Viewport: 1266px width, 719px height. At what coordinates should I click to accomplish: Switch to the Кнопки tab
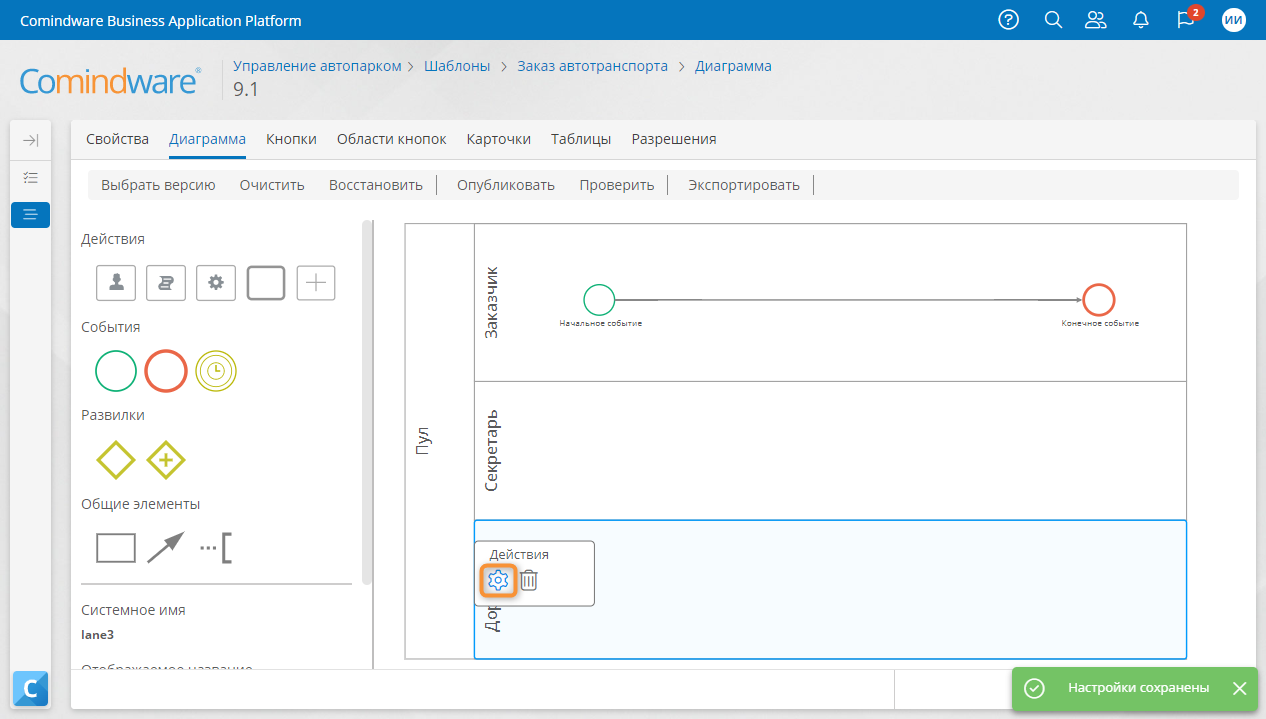point(291,139)
